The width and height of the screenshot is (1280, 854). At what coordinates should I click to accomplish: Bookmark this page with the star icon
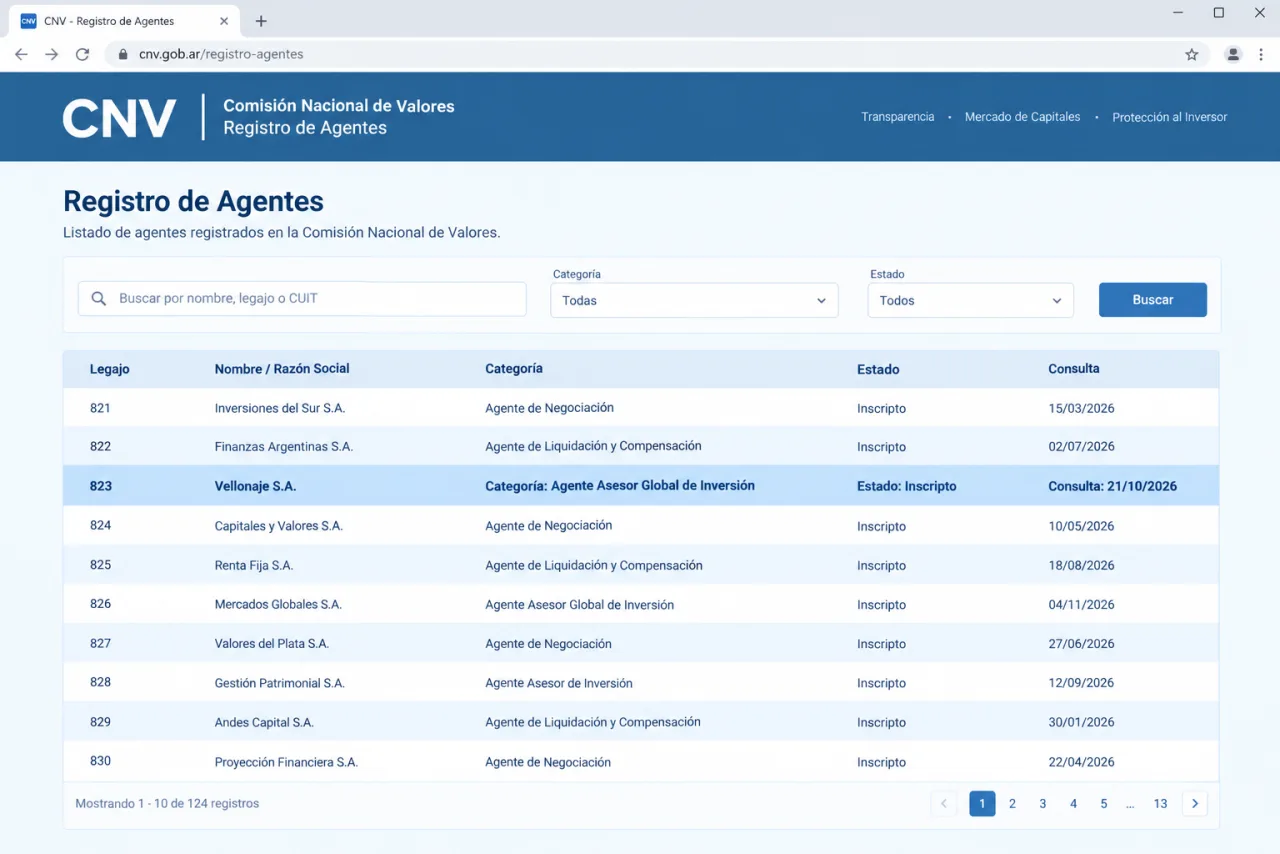[x=1192, y=54]
